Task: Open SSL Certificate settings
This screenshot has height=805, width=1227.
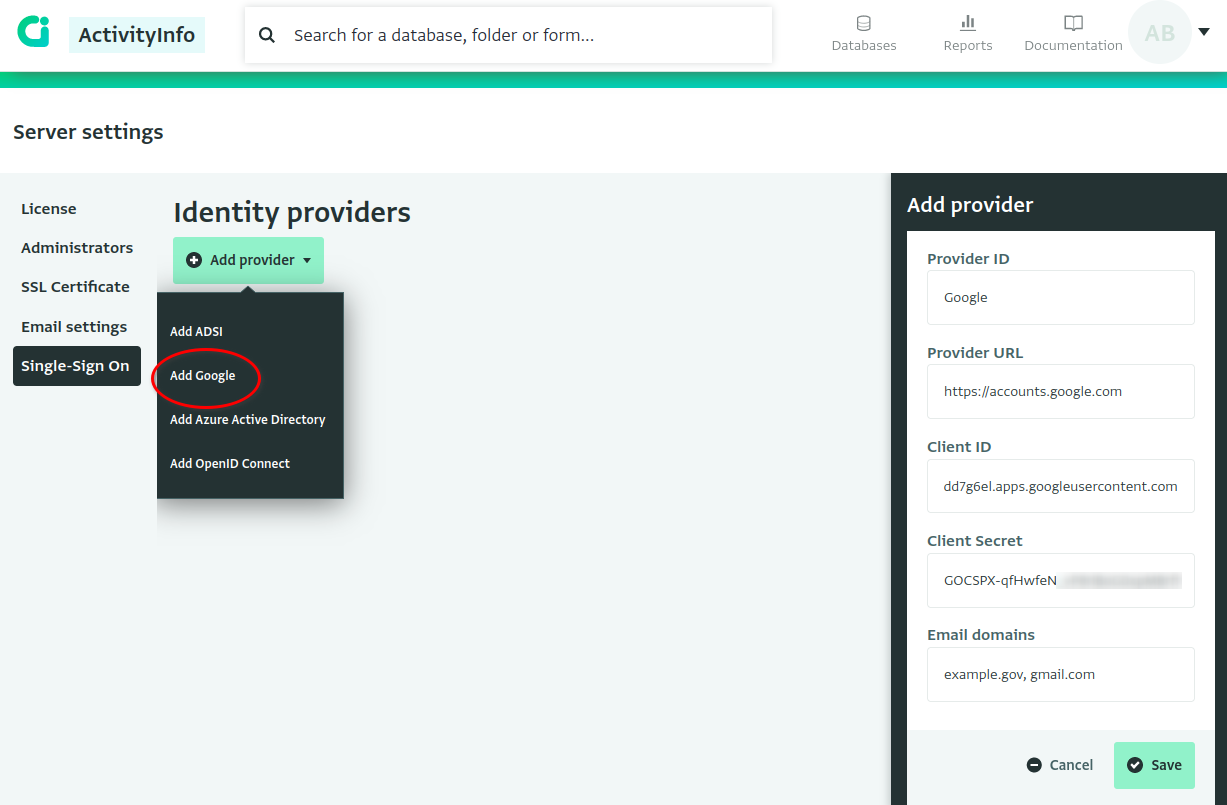Action: click(75, 287)
